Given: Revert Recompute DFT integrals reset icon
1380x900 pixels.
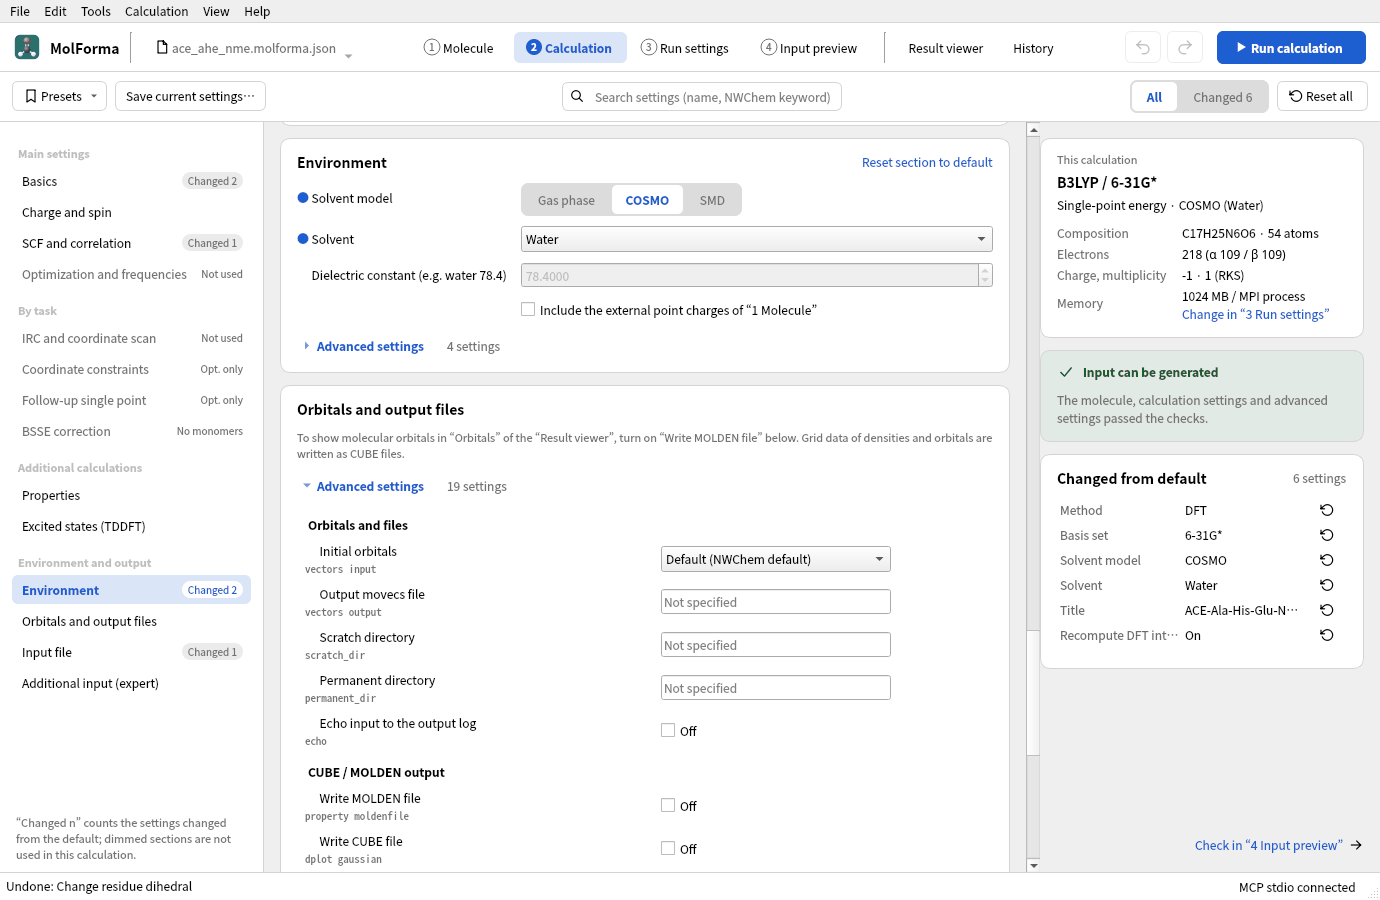Looking at the screenshot, I should (x=1327, y=635).
